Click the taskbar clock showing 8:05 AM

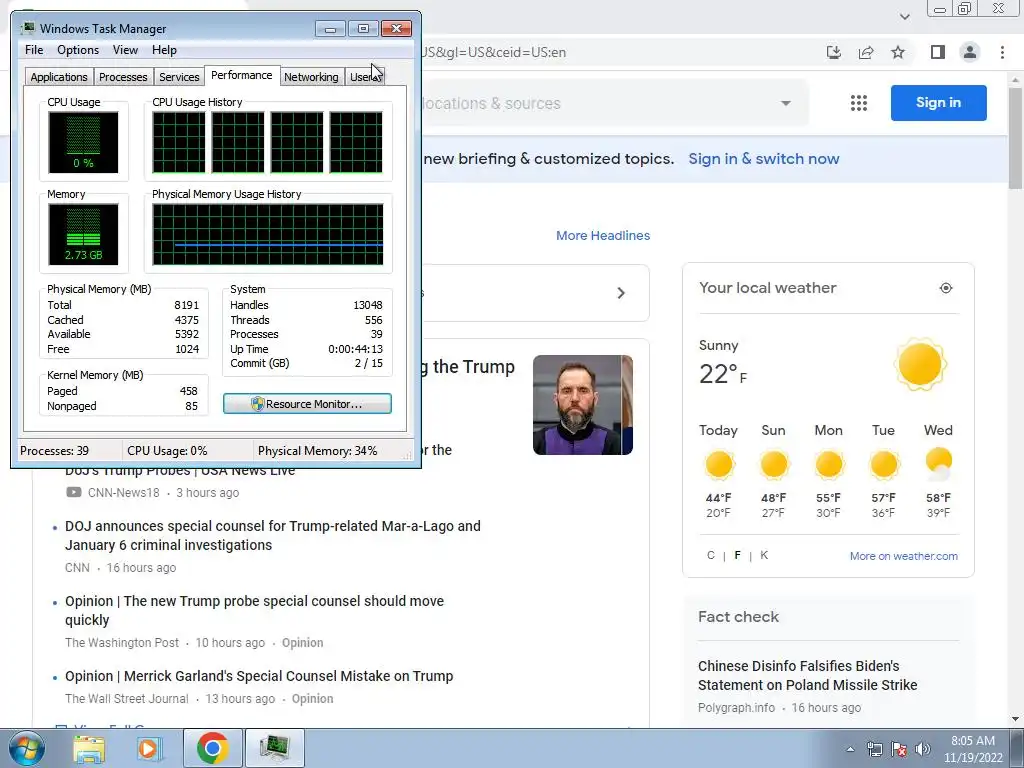(973, 749)
